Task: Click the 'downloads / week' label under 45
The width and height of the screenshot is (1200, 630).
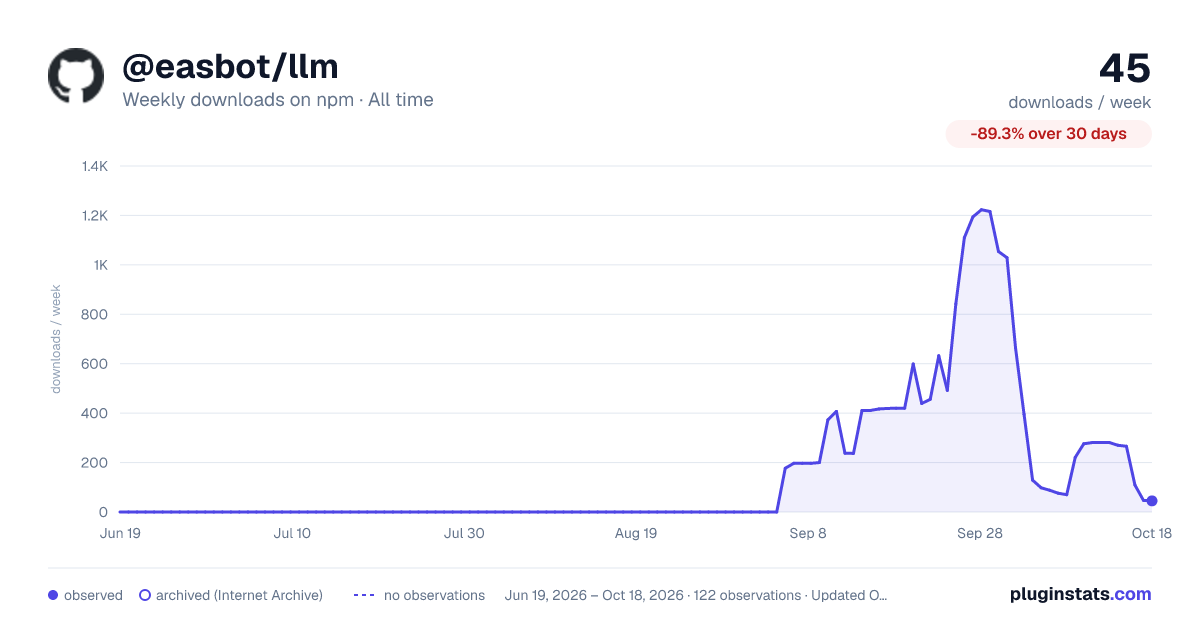Action: [x=1080, y=102]
